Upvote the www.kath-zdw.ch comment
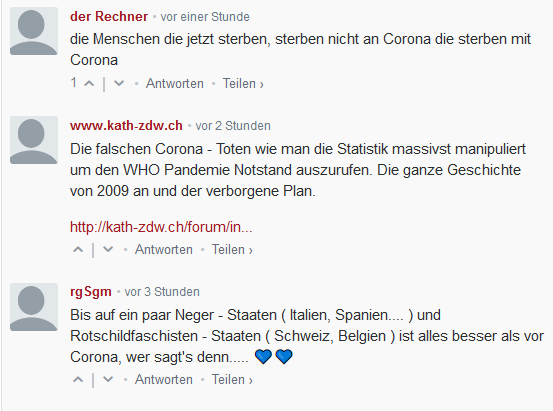This screenshot has width=553, height=411. click(x=78, y=250)
